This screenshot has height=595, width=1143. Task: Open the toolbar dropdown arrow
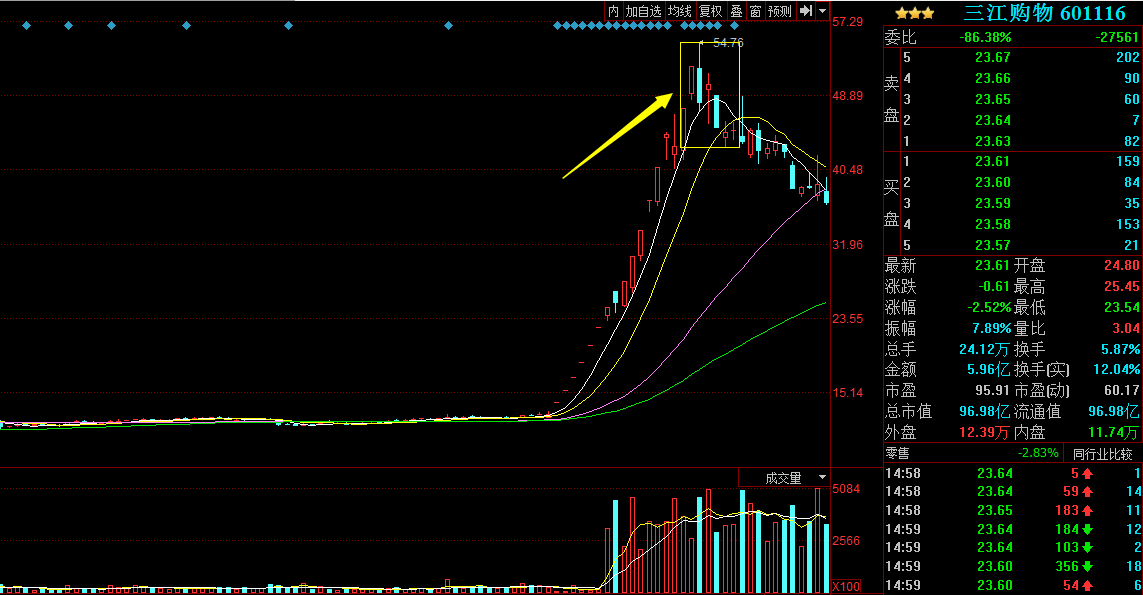pos(822,11)
